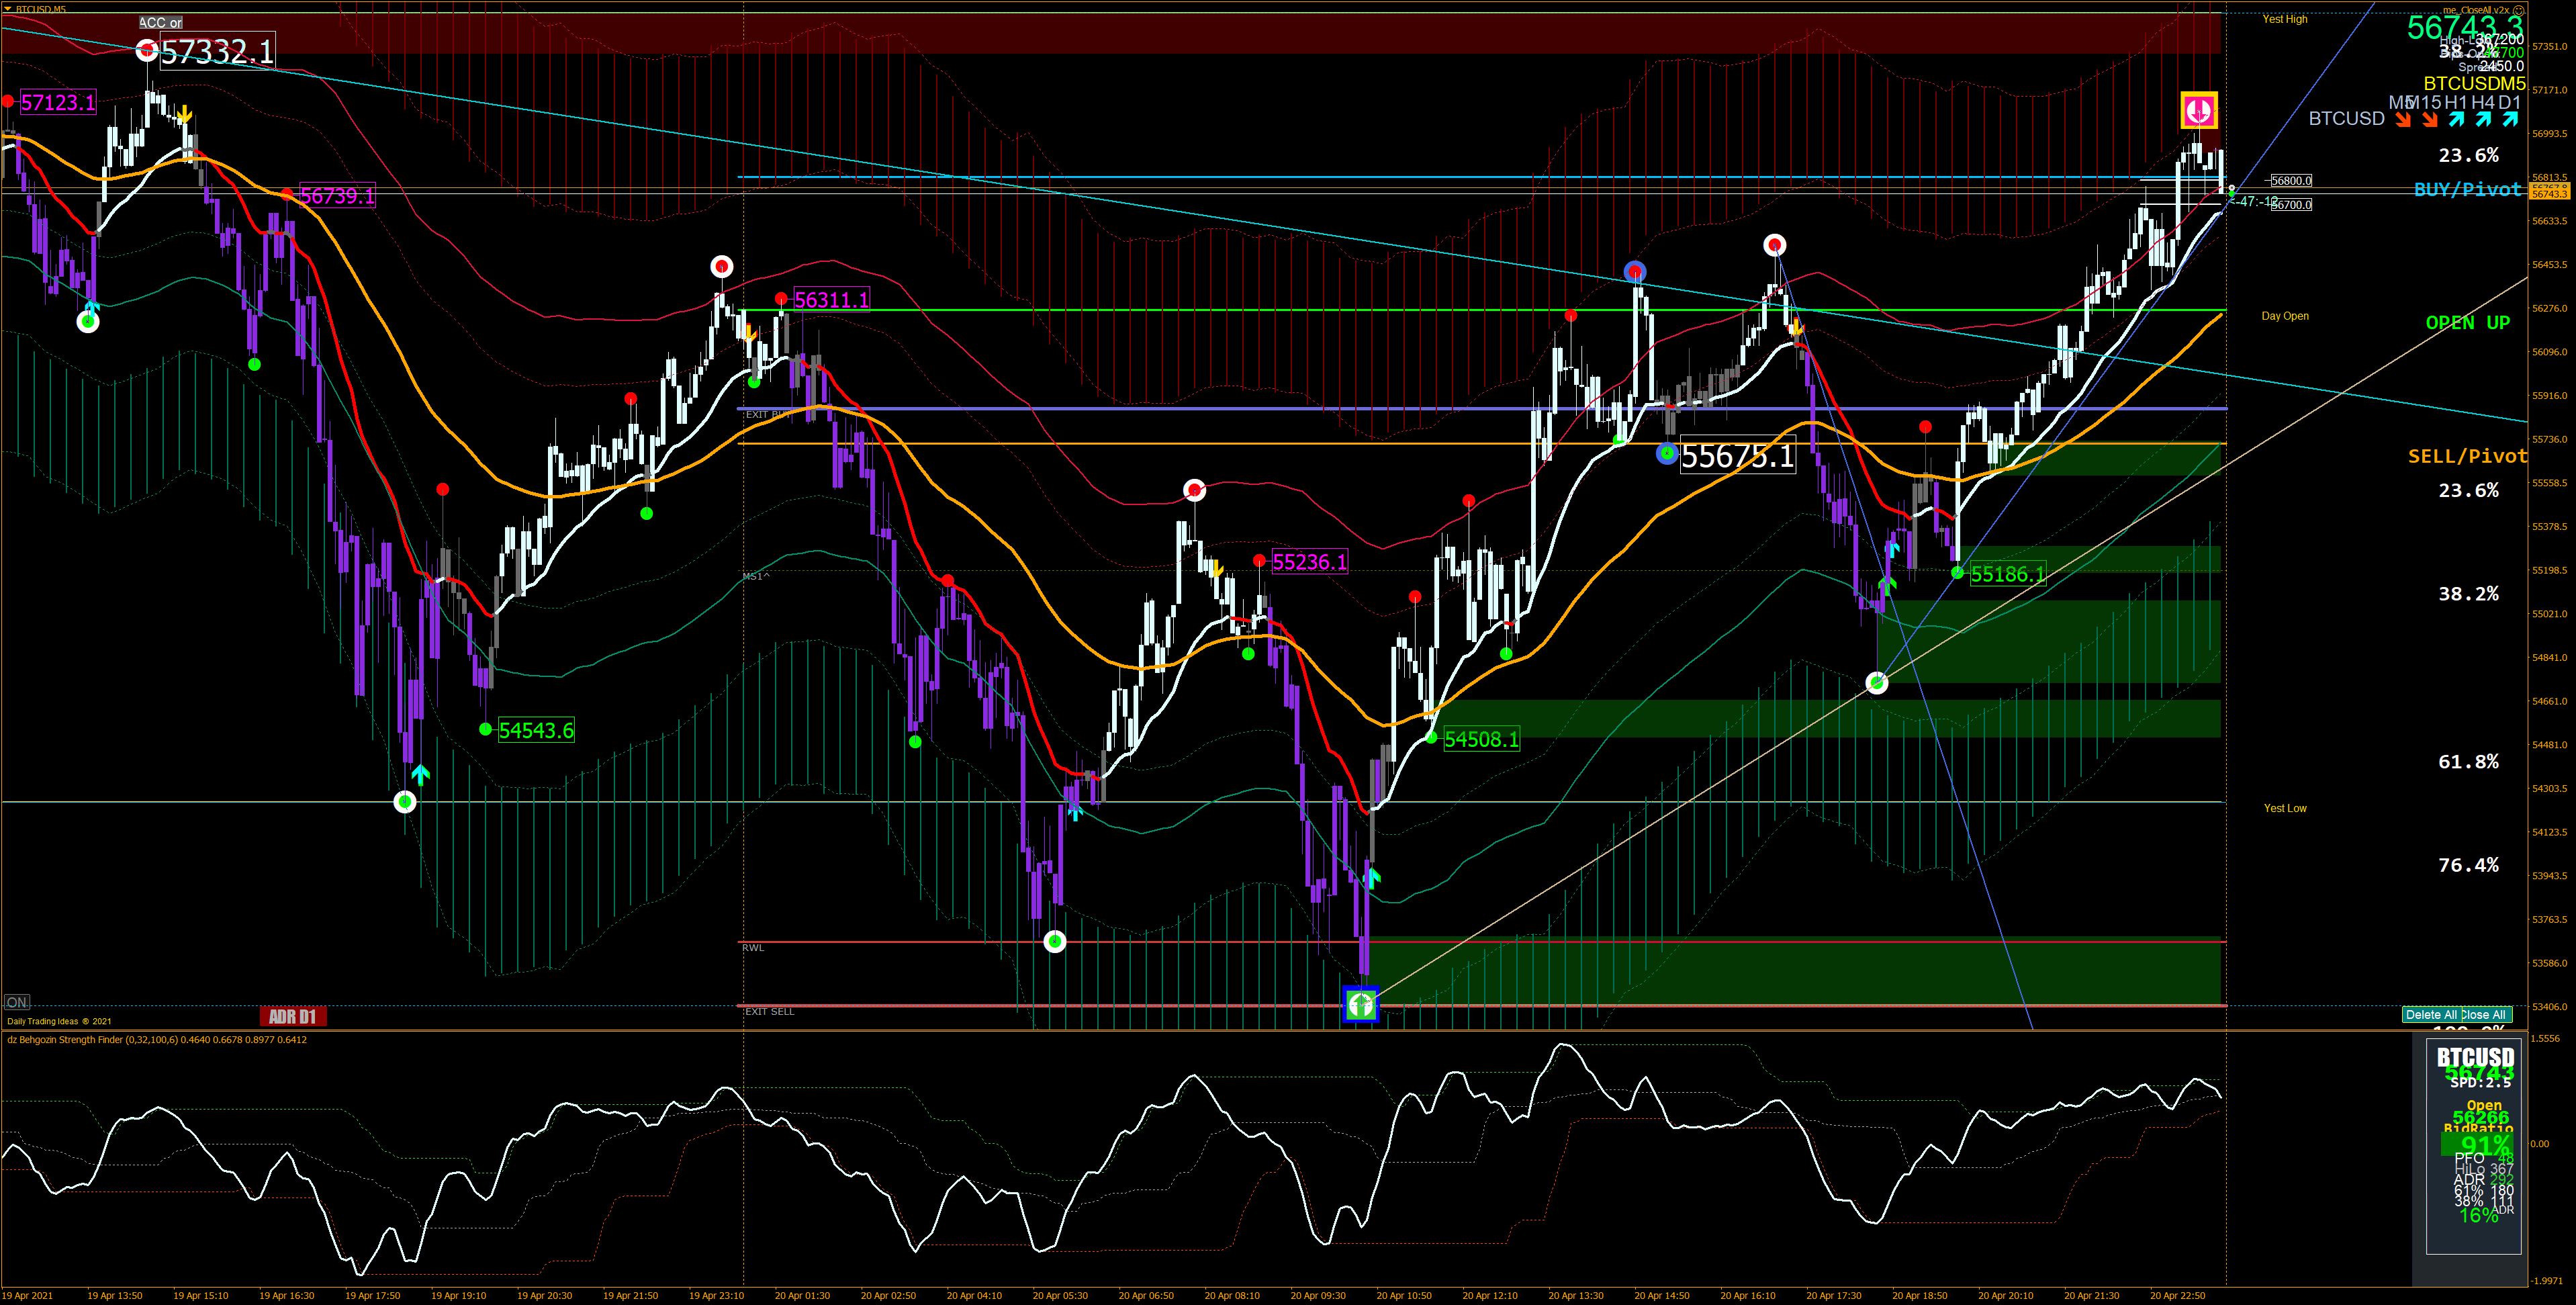Click the green 91% BidRatio bar
The width and height of the screenshot is (2576, 1305).
click(2476, 1144)
